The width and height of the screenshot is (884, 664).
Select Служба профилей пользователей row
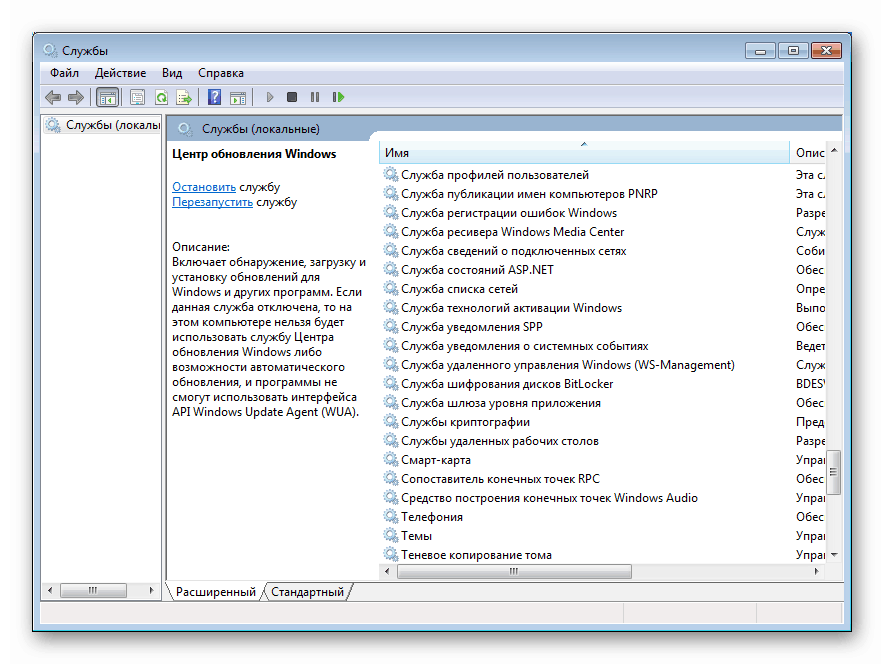pos(603,175)
